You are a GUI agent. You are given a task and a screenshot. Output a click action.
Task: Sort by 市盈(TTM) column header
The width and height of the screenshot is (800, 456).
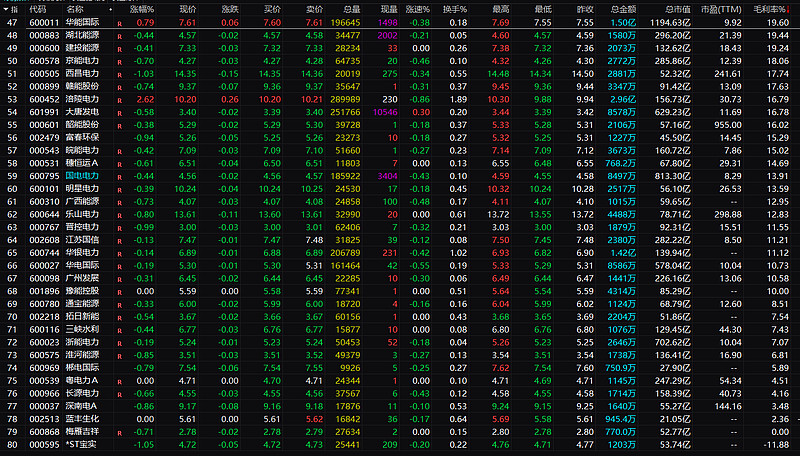tap(721, 9)
